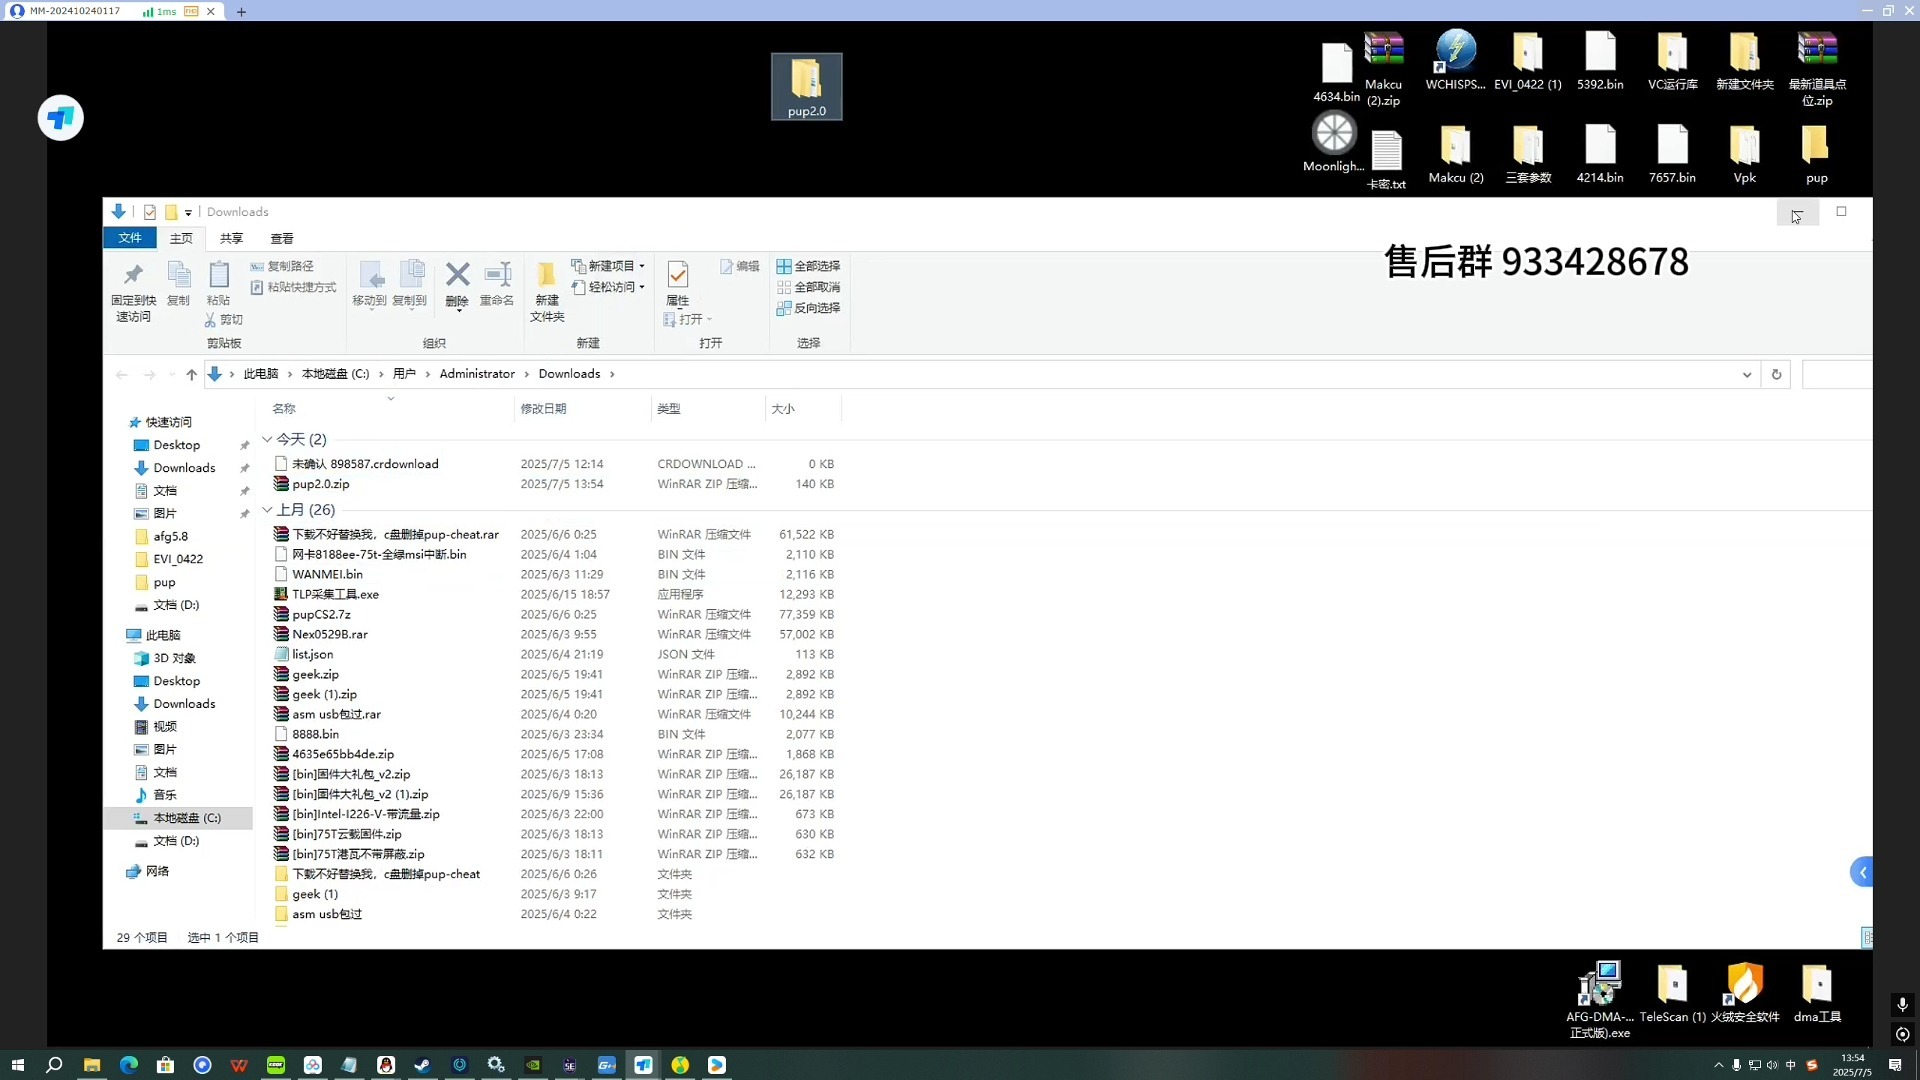Click the refresh icon beside address bar
This screenshot has width=1920, height=1080.
tap(1776, 374)
